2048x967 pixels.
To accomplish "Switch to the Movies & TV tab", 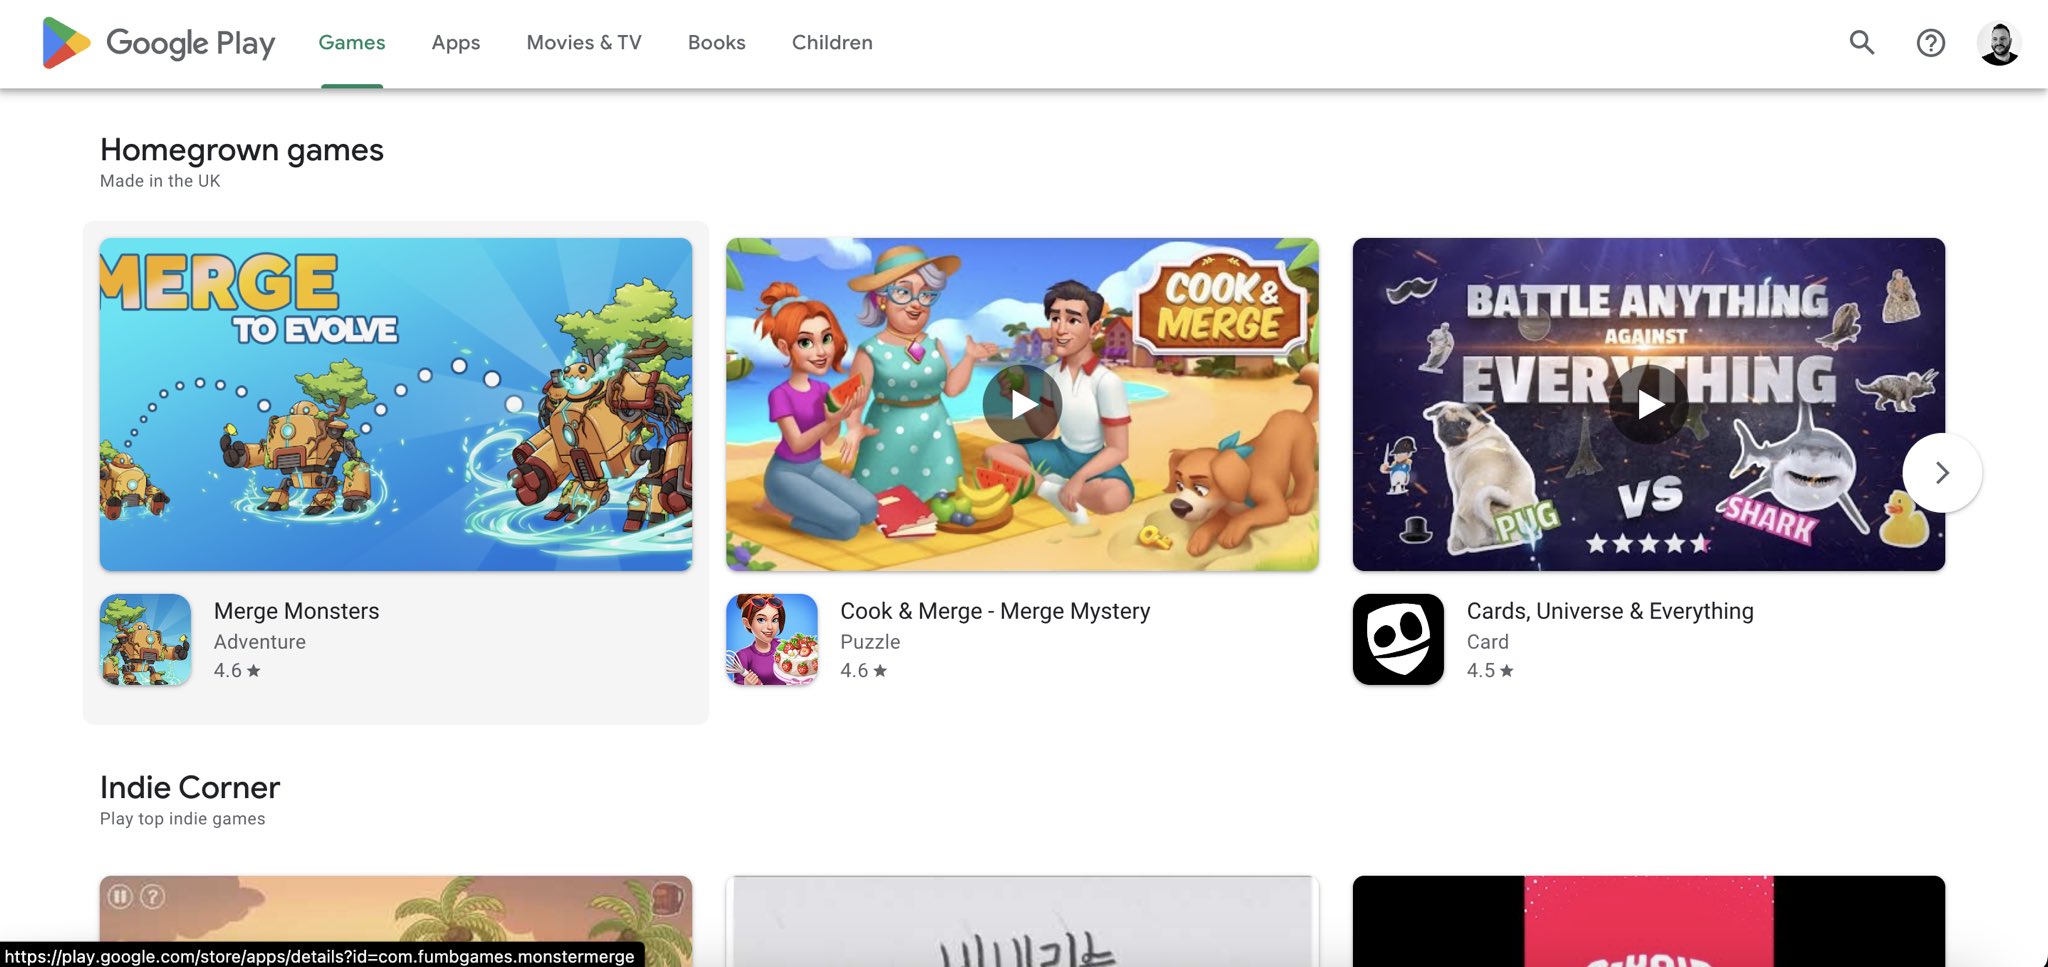I will click(584, 43).
